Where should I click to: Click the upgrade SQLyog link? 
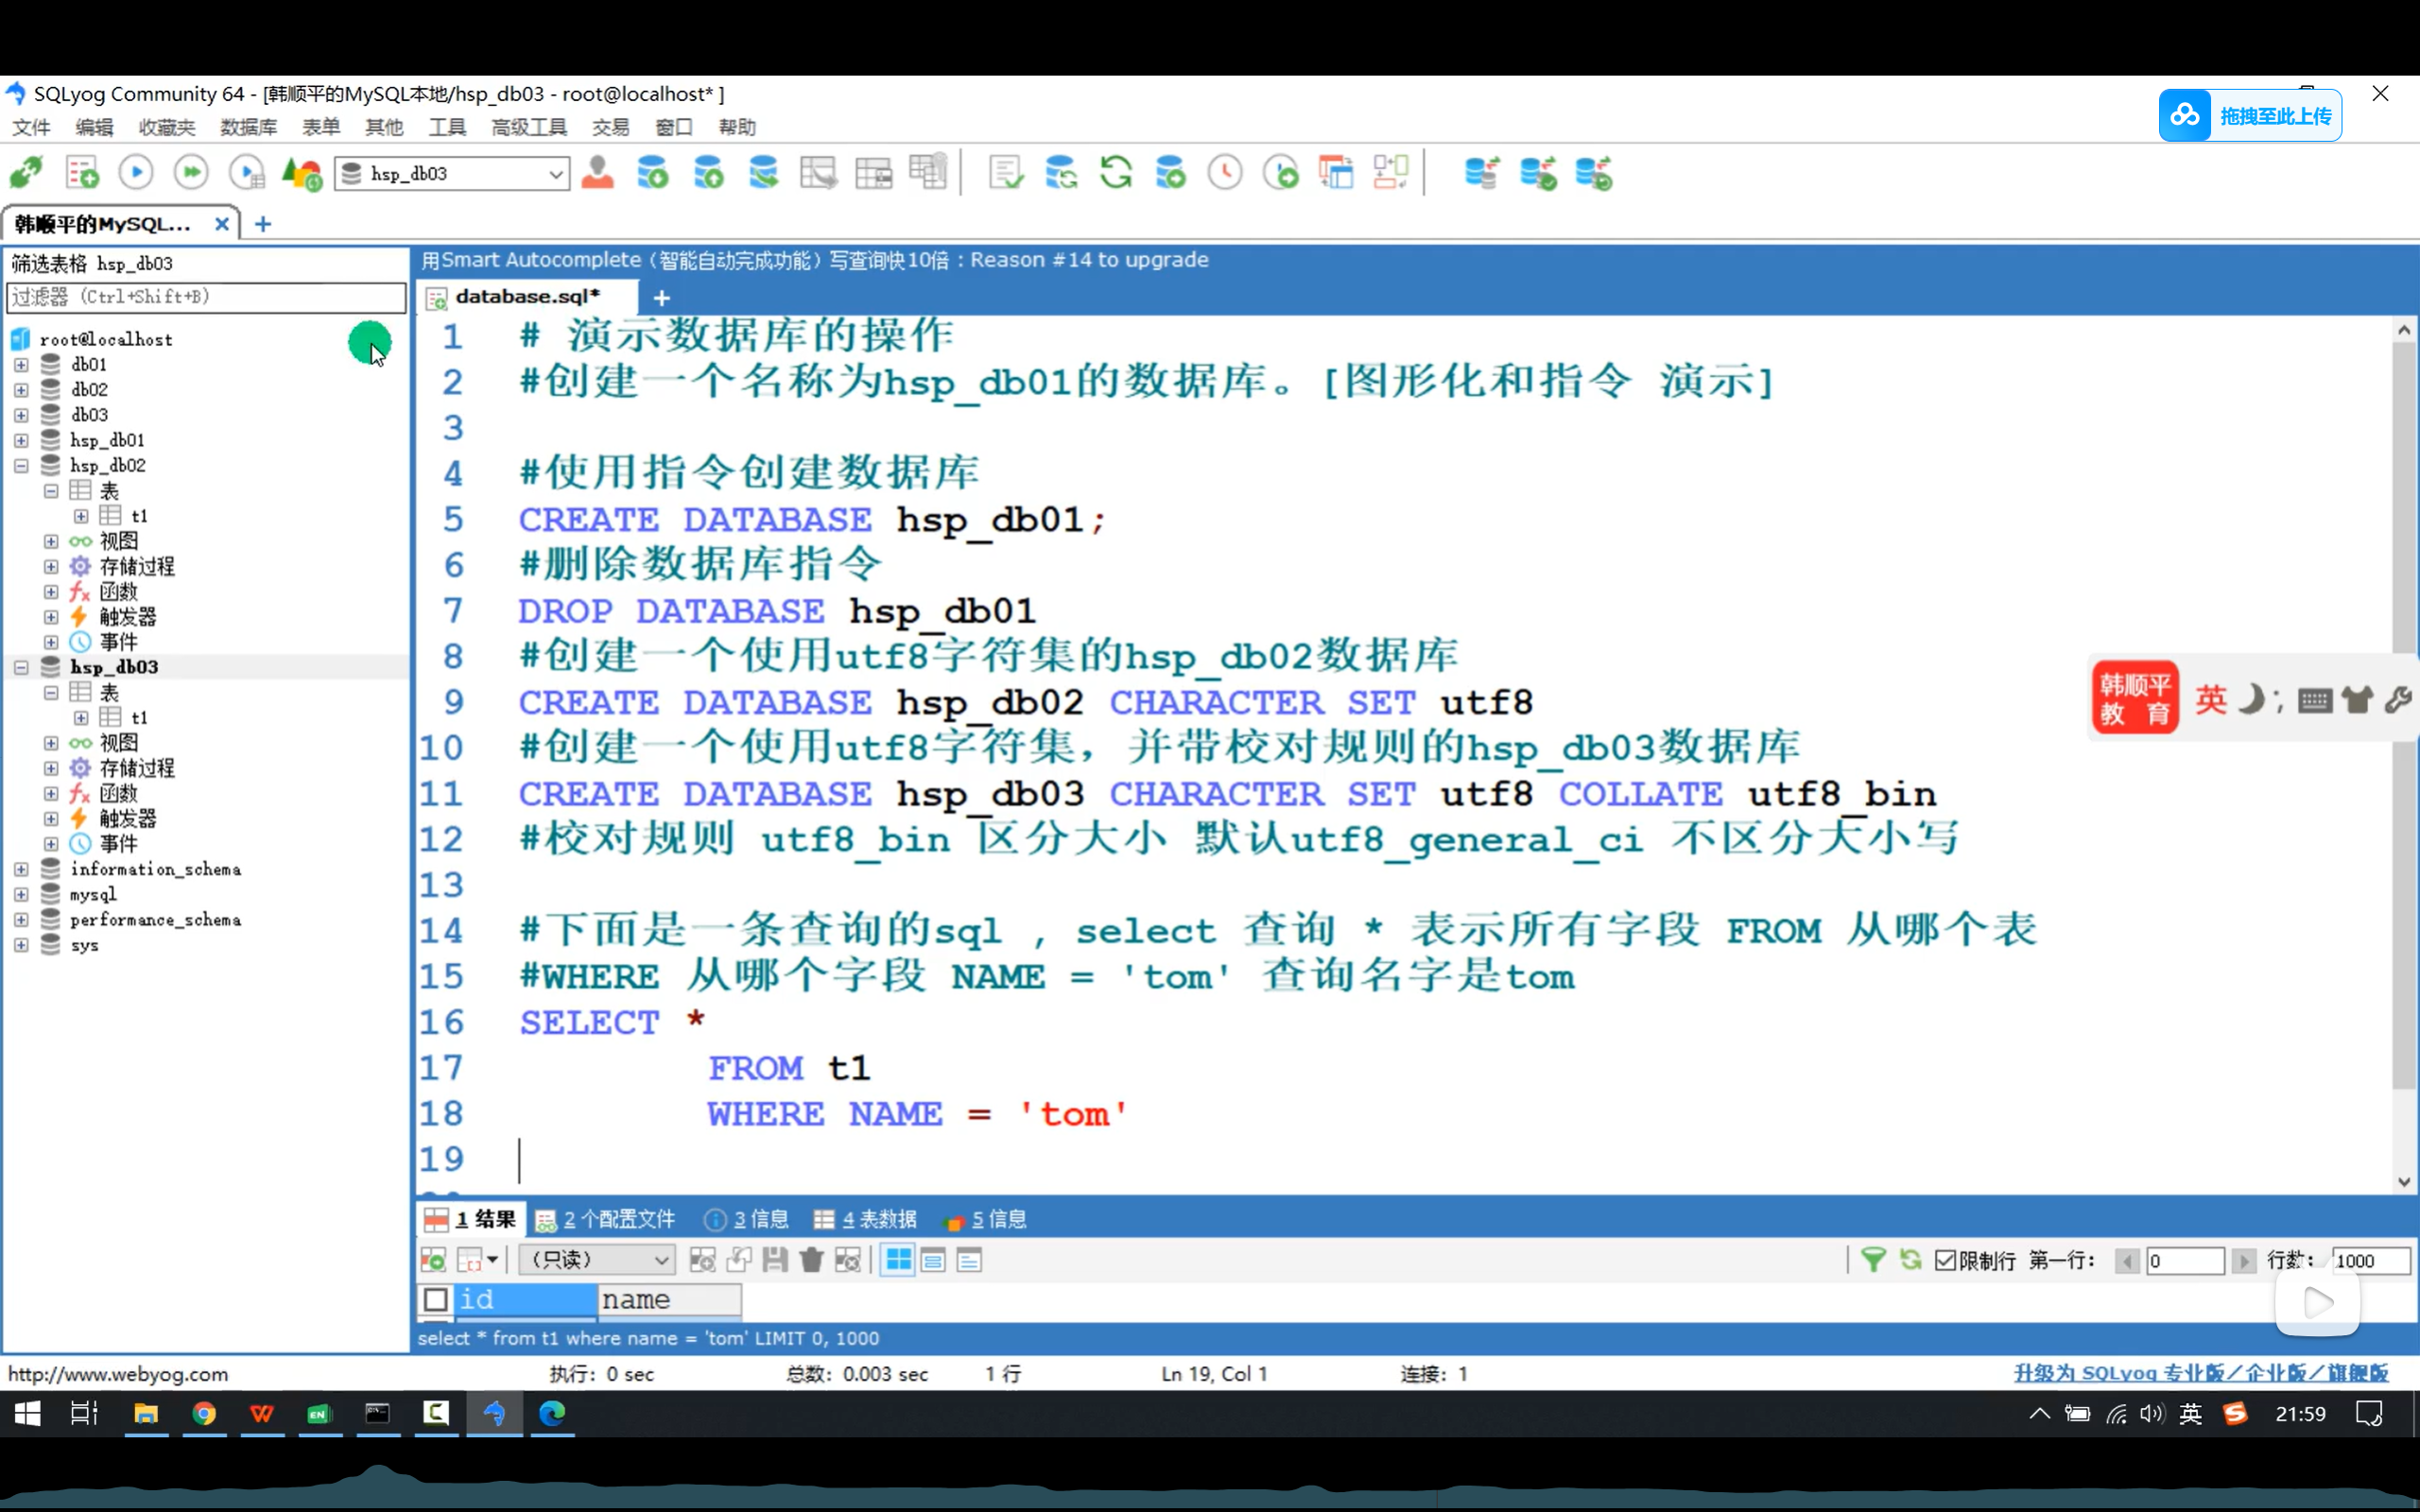pos(2200,1373)
